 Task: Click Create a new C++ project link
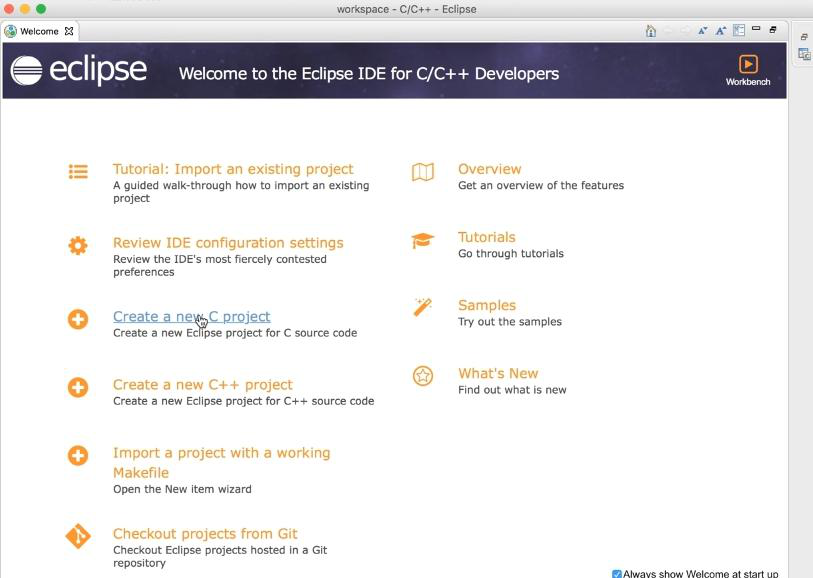tap(203, 385)
